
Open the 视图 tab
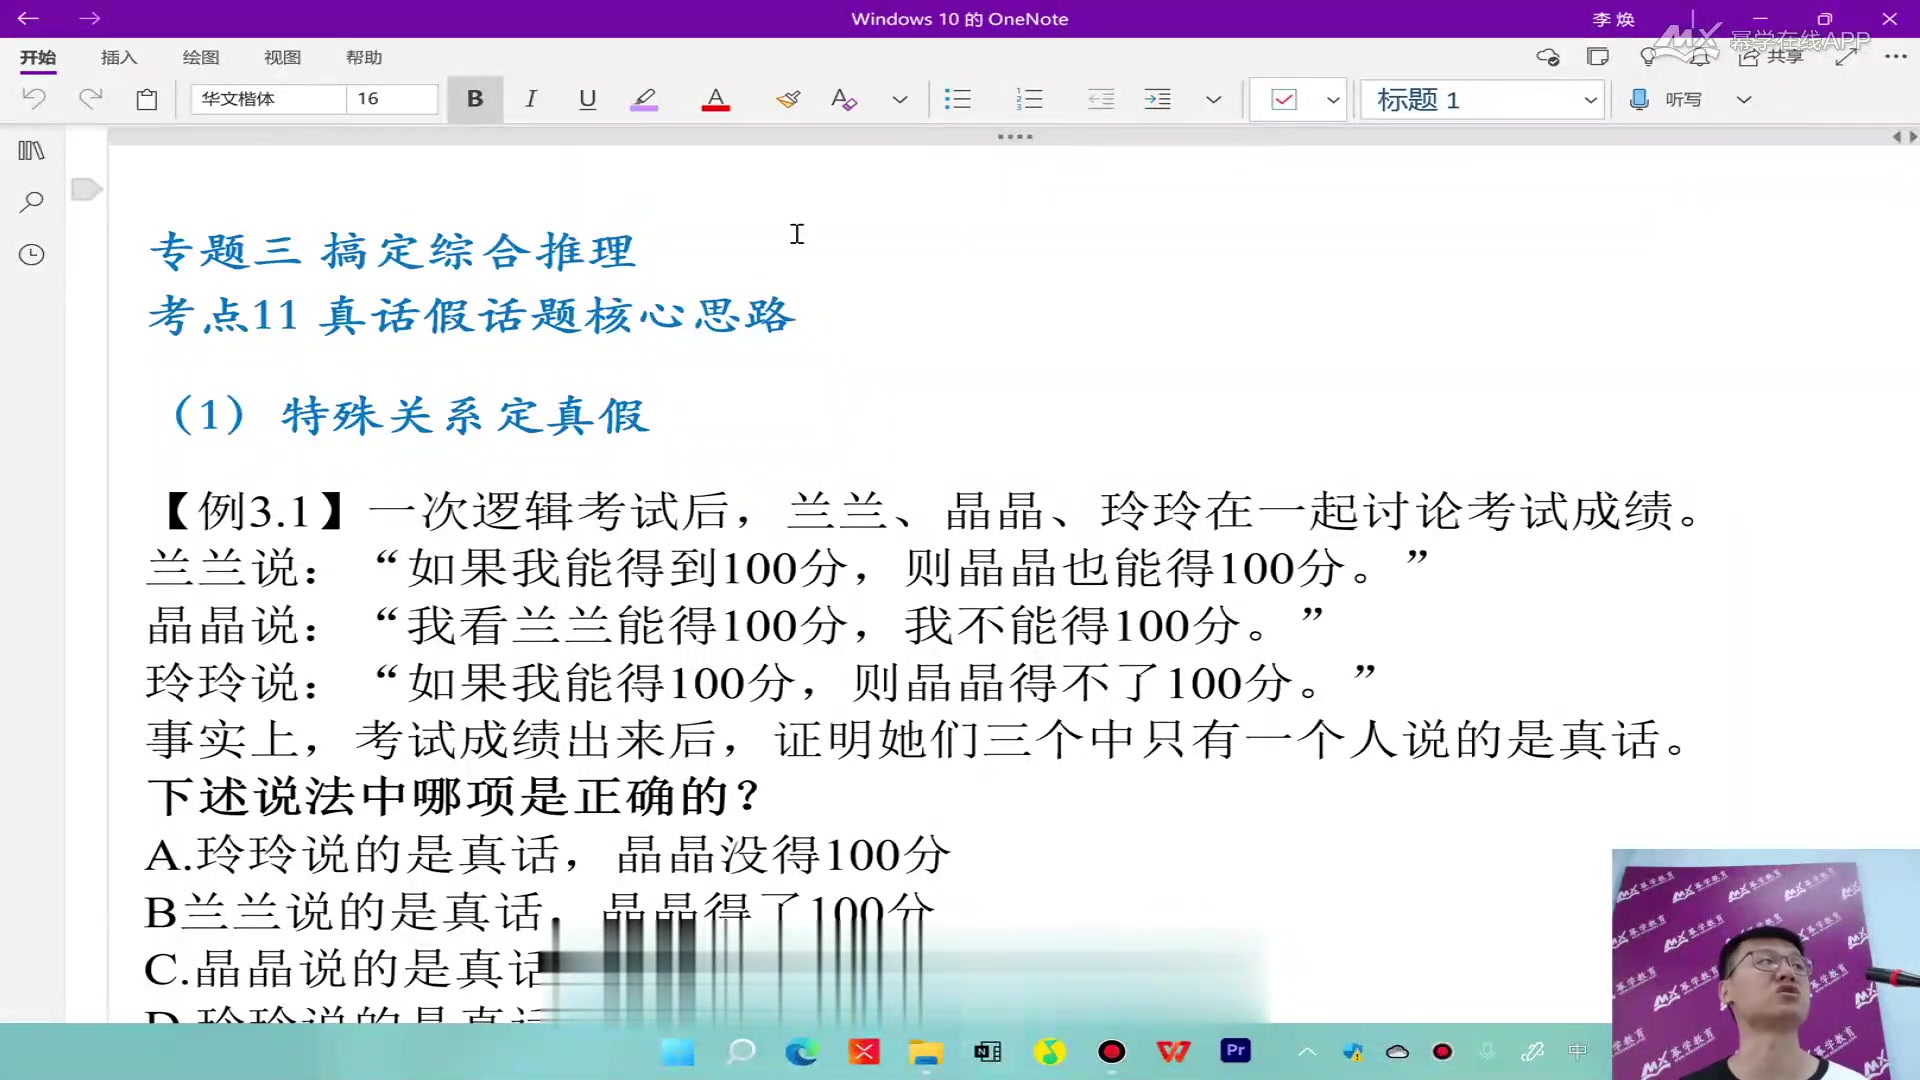coord(282,57)
